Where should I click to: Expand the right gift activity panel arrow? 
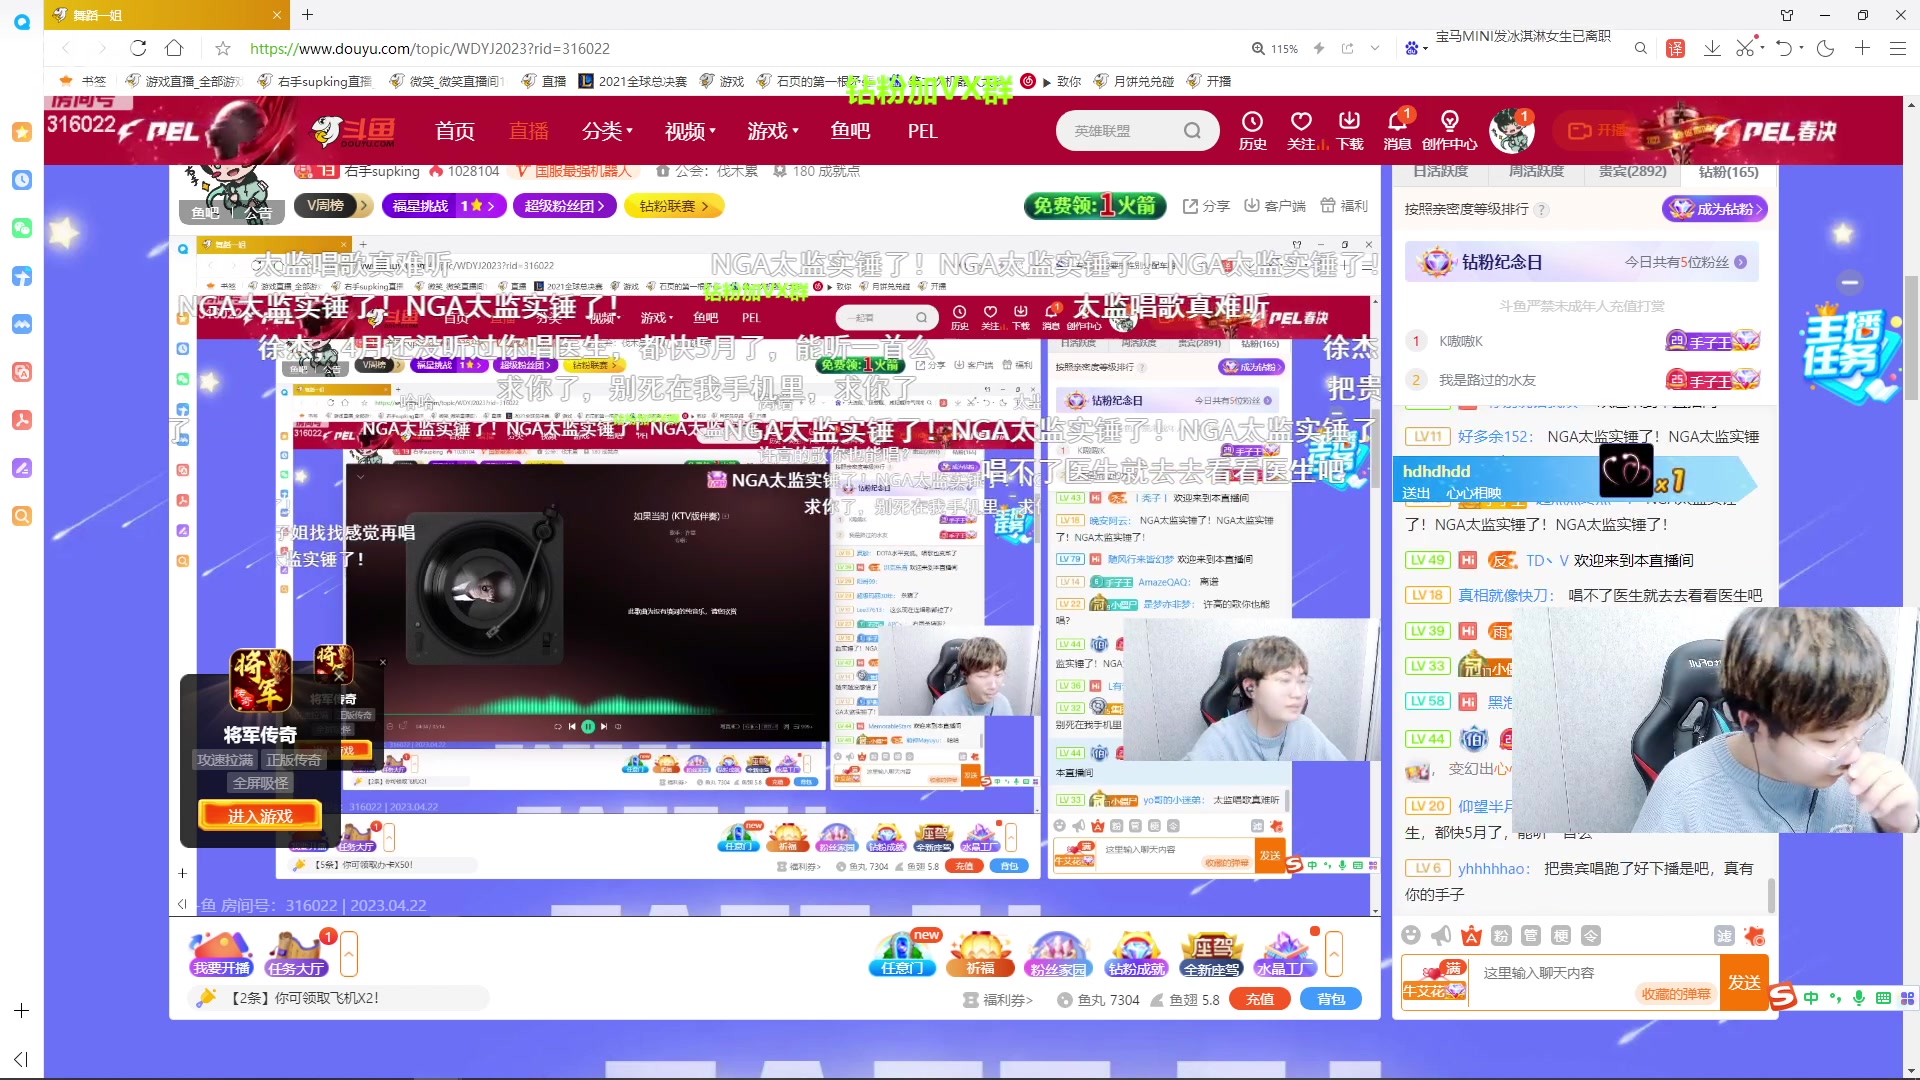[x=1333, y=954]
